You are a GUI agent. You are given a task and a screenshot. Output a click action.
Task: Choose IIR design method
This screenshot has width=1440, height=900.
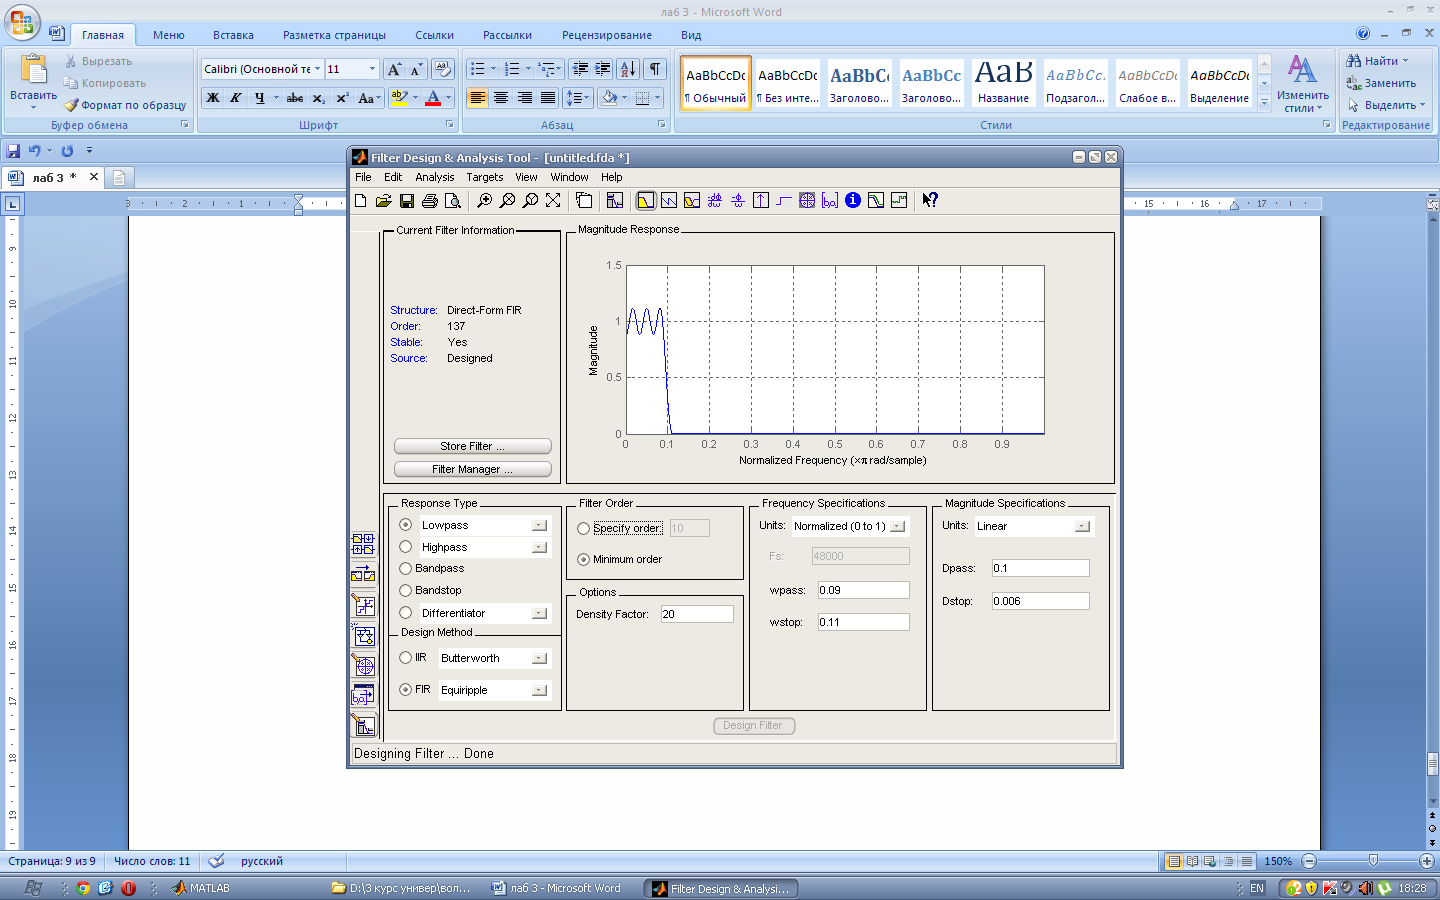[x=406, y=658]
